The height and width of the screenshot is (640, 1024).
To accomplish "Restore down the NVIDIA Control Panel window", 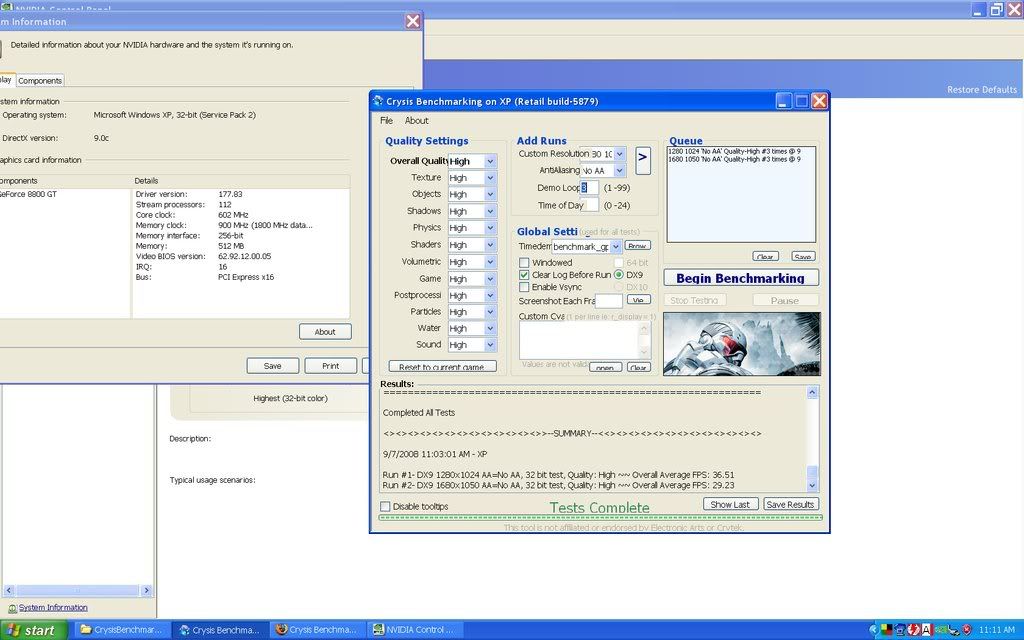I will [x=996, y=9].
